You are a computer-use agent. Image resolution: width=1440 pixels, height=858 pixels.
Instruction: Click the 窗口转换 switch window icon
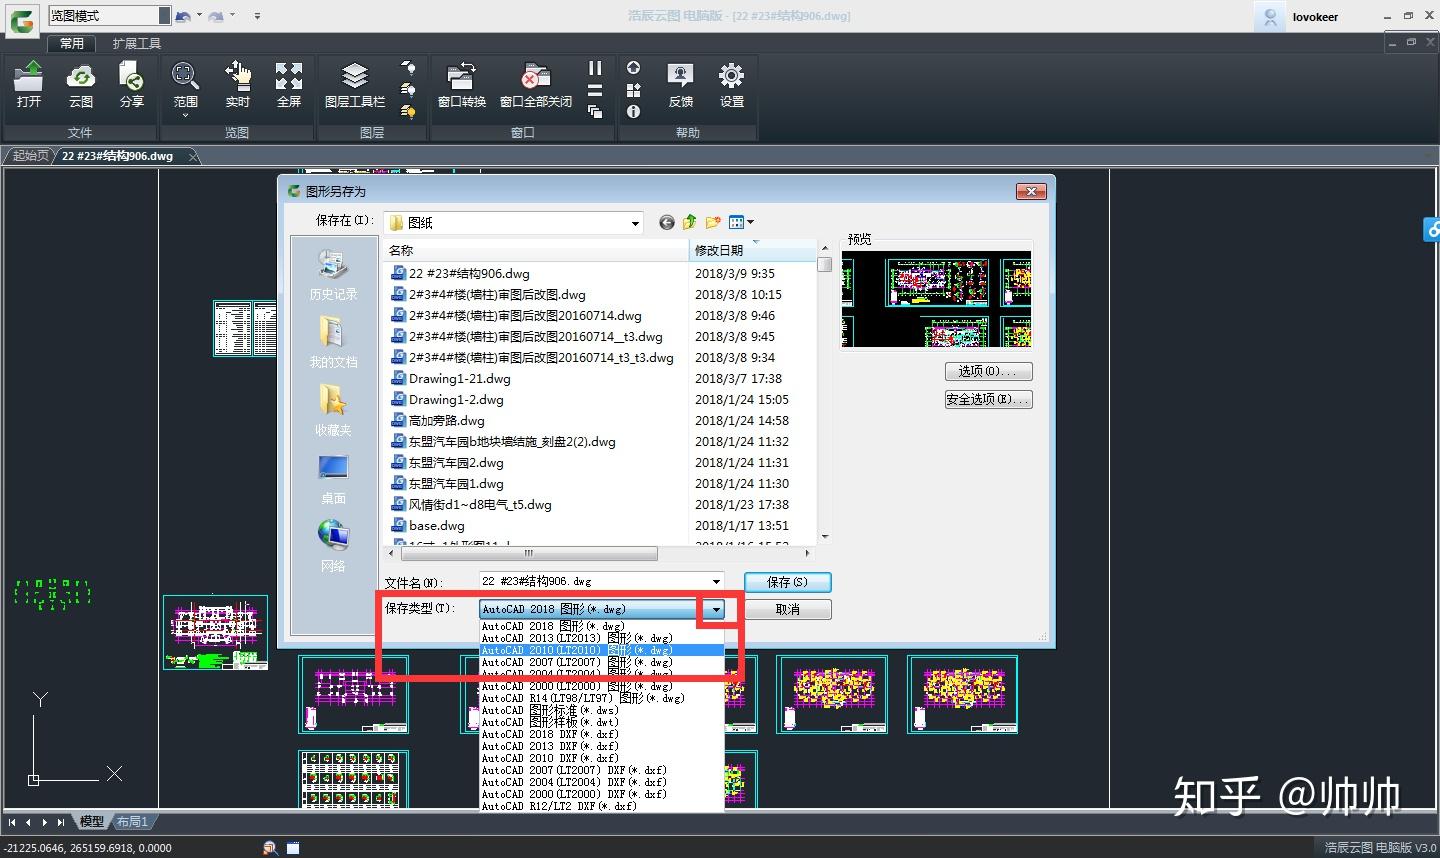coord(462,84)
